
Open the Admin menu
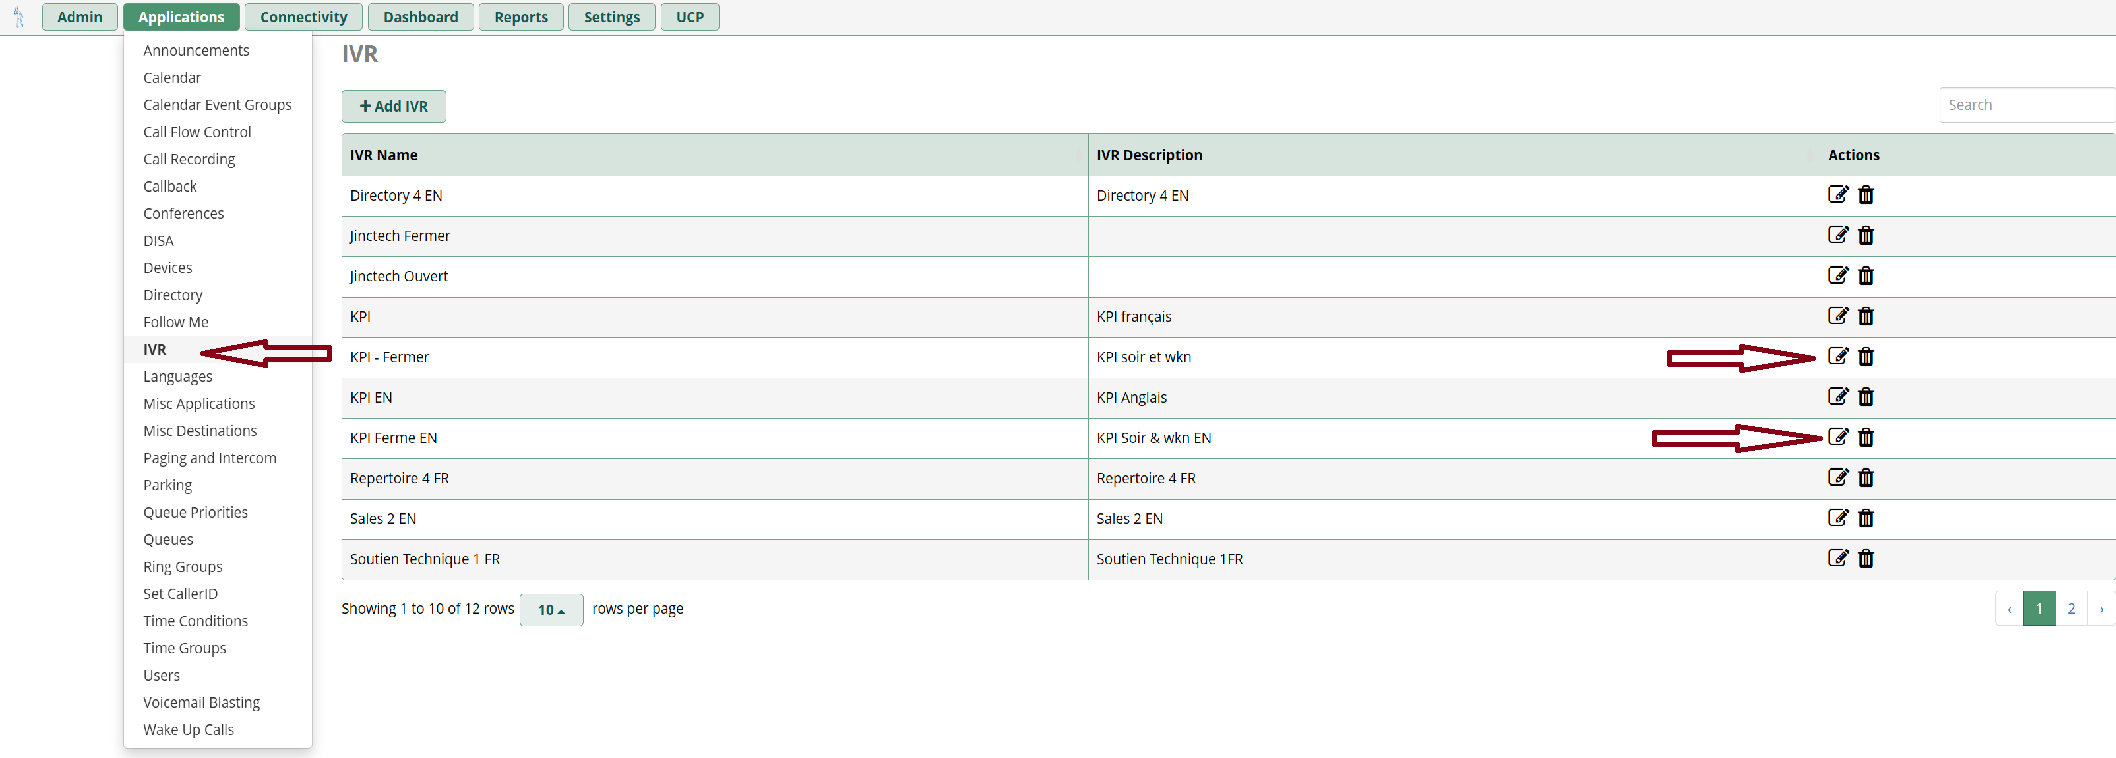click(x=80, y=17)
